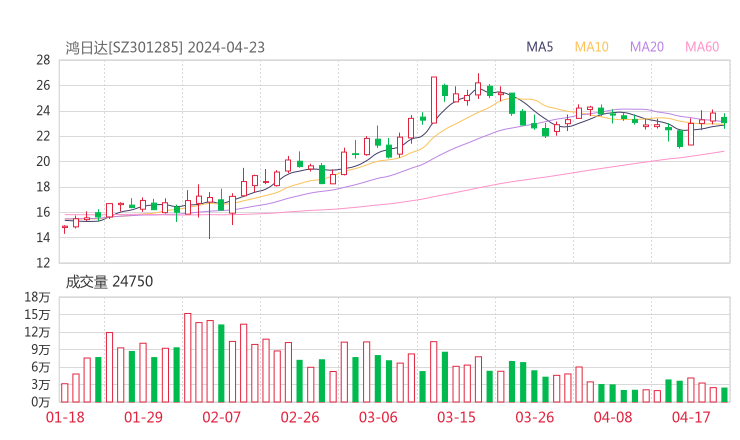Click the tallest red candlestick reaching above 26
The height and width of the screenshot is (440, 740).
pyautogui.click(x=434, y=100)
